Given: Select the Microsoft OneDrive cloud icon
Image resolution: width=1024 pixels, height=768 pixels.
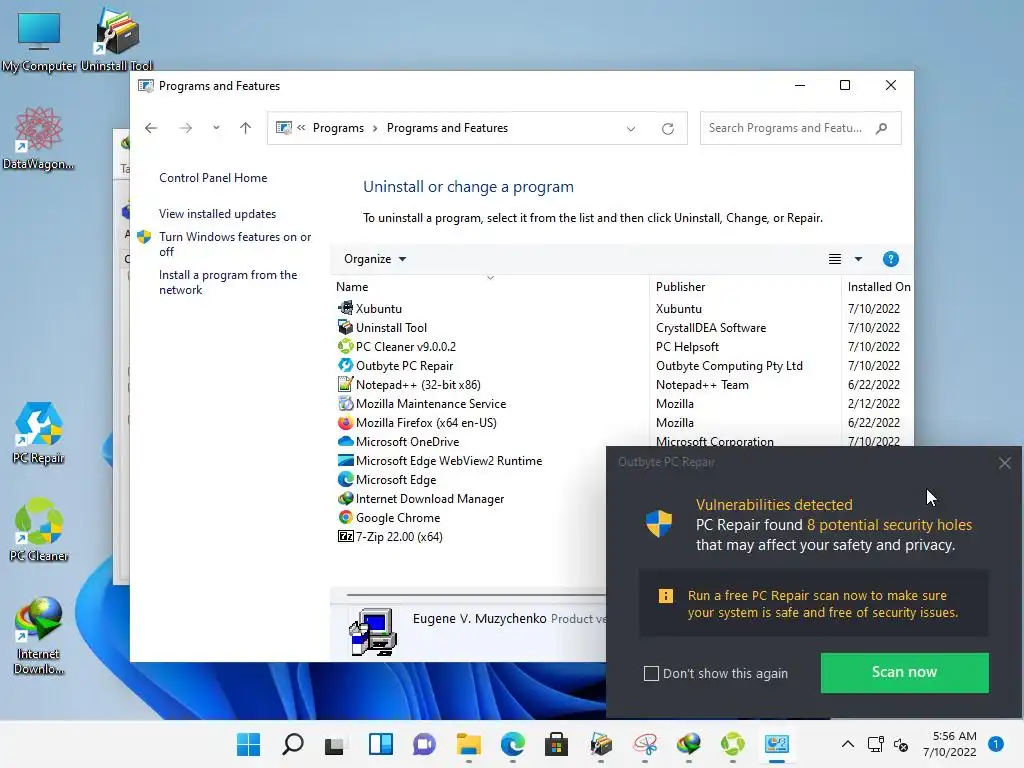Looking at the screenshot, I should click(345, 441).
